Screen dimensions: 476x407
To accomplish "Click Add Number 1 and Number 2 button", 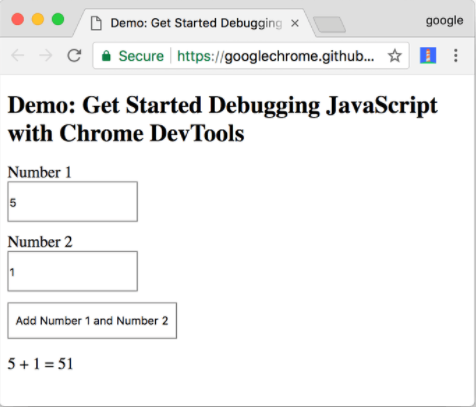I will (x=92, y=321).
